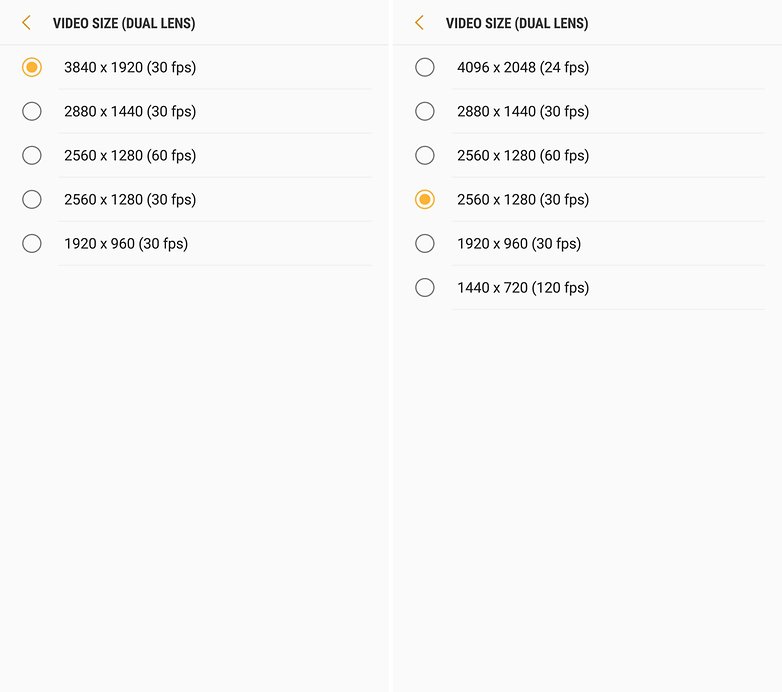The width and height of the screenshot is (782, 692).
Task: Tap left panel 1920 x 960 (30 fps) label
Action: point(126,244)
